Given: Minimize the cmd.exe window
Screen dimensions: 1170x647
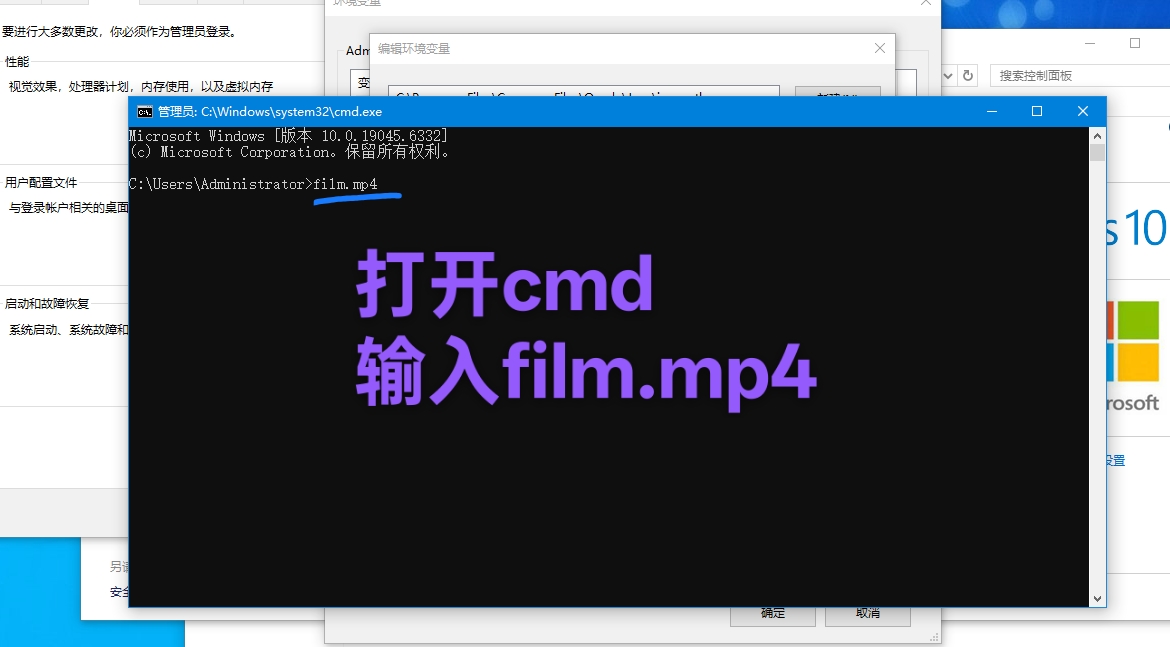Looking at the screenshot, I should point(992,111).
